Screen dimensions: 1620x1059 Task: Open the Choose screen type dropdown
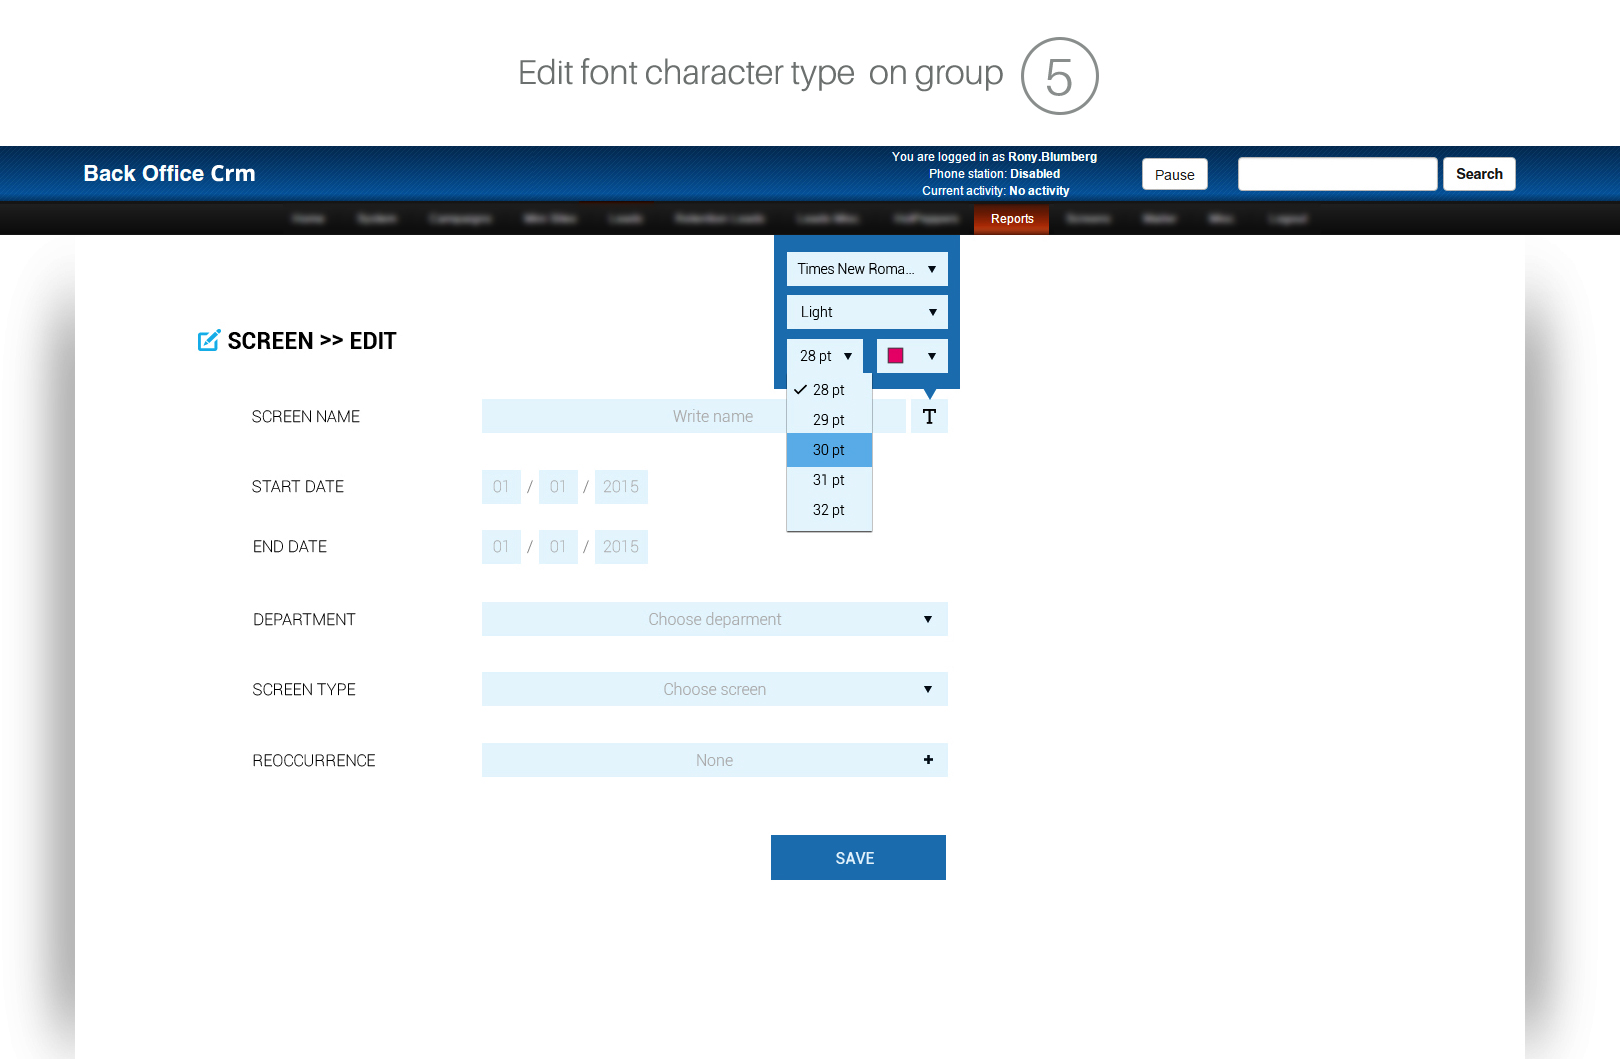[715, 689]
